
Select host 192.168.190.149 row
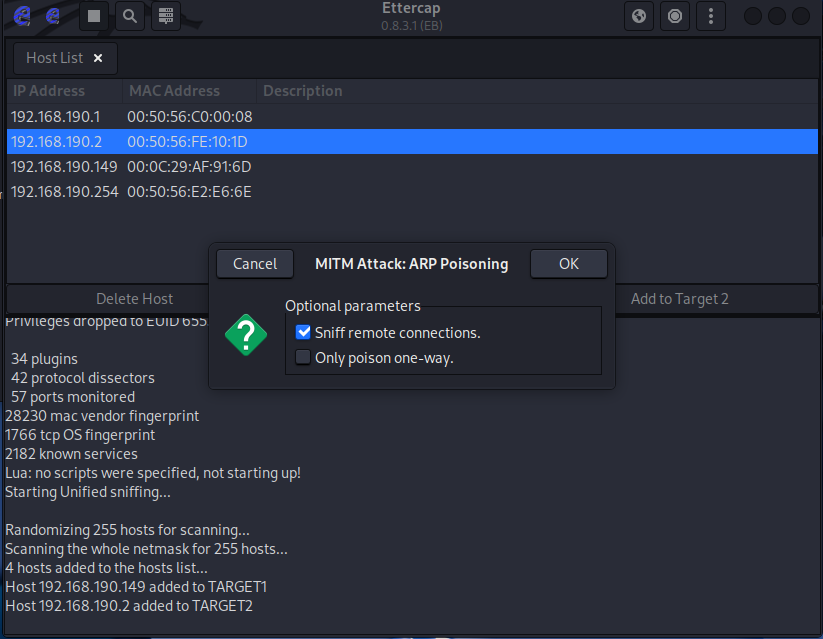[x=412, y=167]
